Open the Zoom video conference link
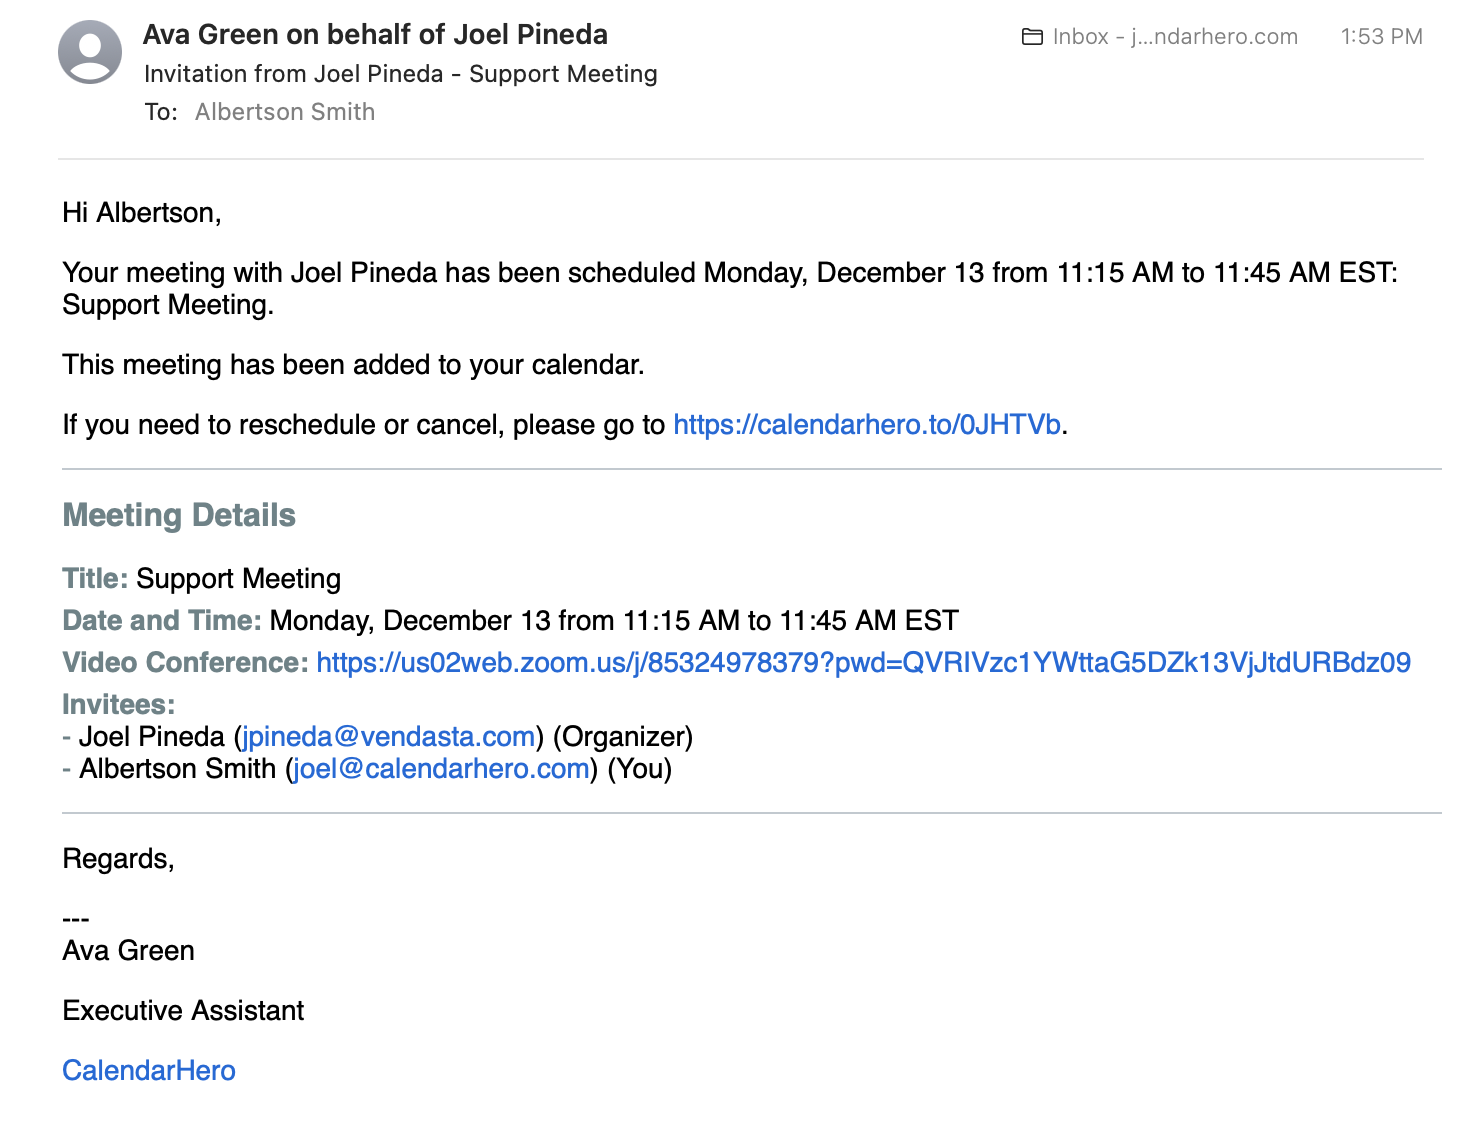This screenshot has height=1126, width=1478. (x=863, y=663)
